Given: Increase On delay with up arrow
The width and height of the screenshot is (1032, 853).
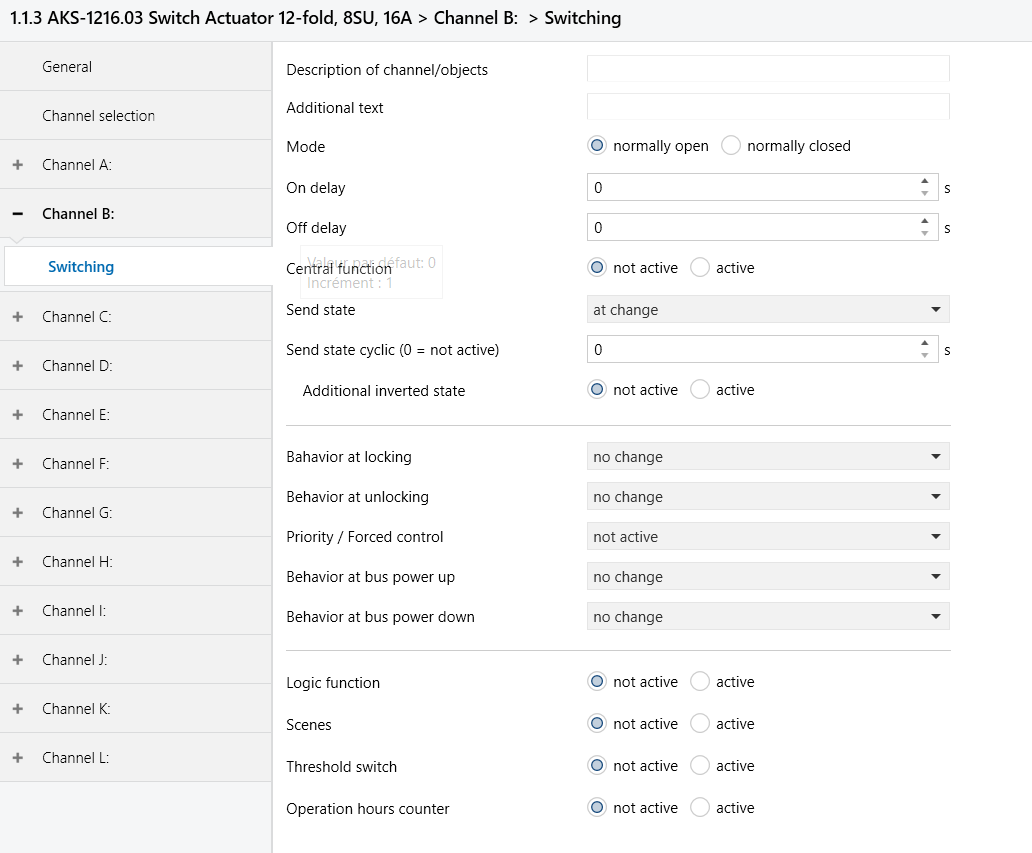Looking at the screenshot, I should point(925,181).
